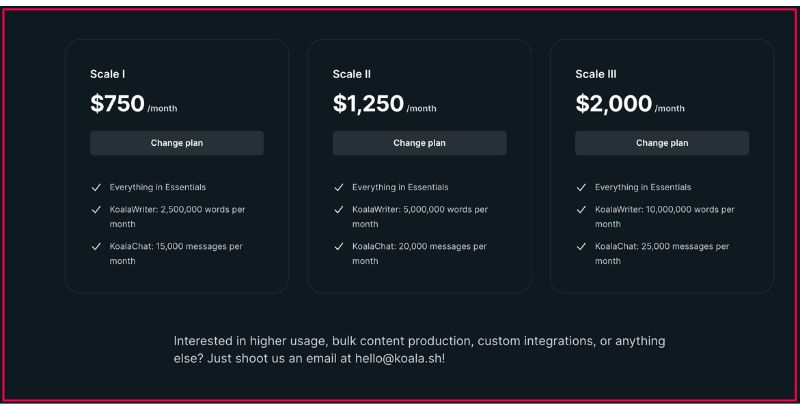Click checkmark beside Scale III Everything in Essentials

(x=581, y=187)
